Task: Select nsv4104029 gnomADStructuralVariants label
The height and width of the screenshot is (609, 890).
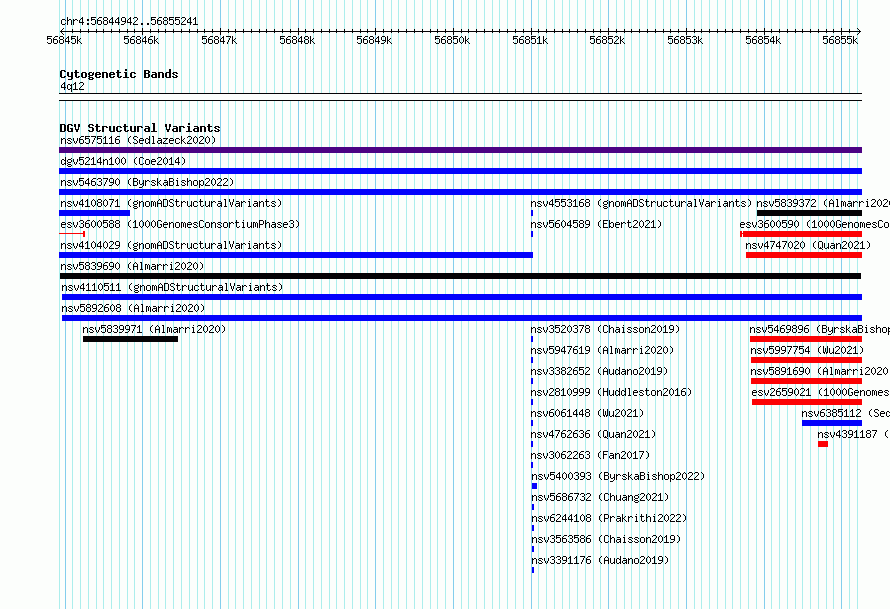Action: tap(171, 245)
